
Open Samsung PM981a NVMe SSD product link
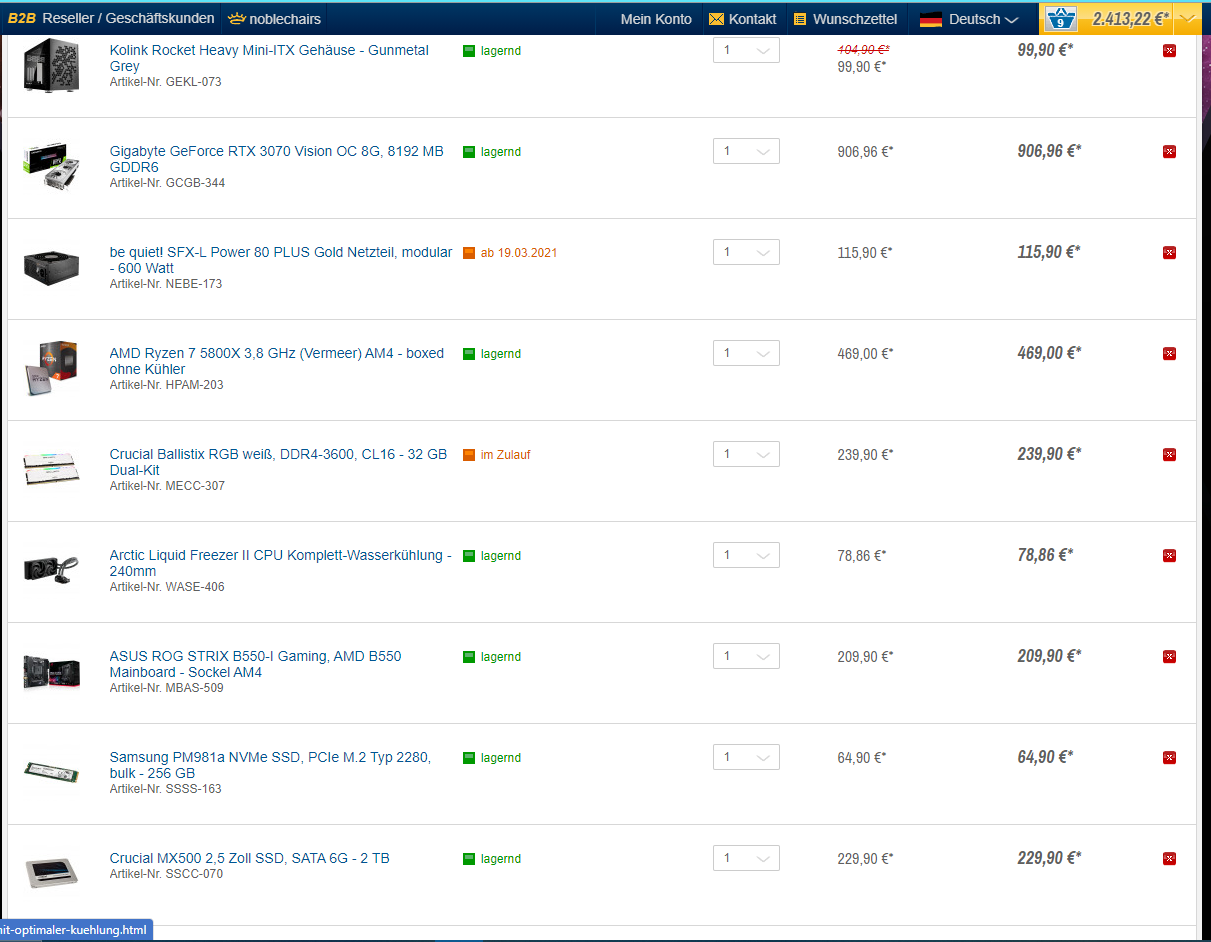click(270, 765)
